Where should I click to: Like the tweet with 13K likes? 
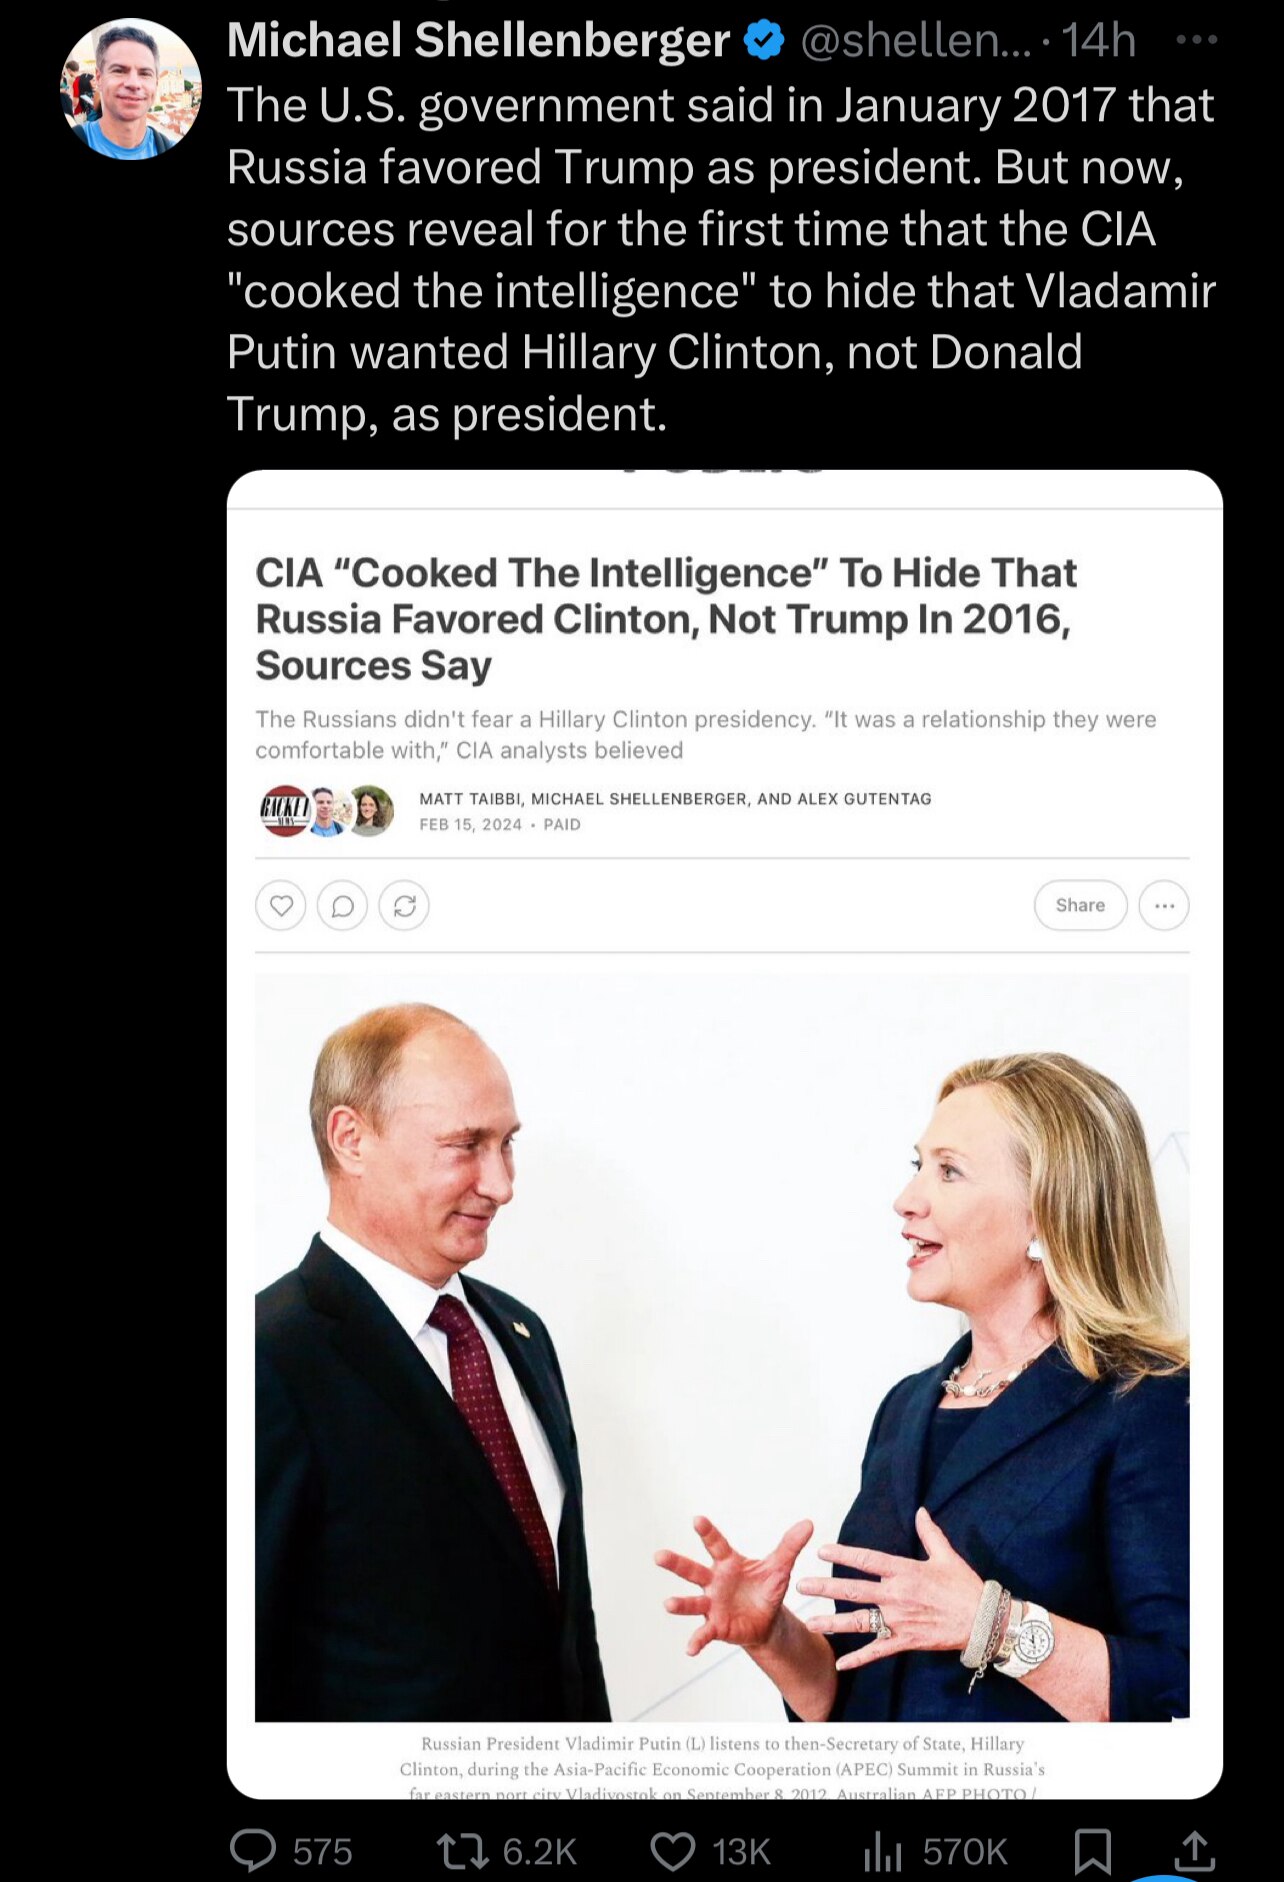[x=673, y=1851]
